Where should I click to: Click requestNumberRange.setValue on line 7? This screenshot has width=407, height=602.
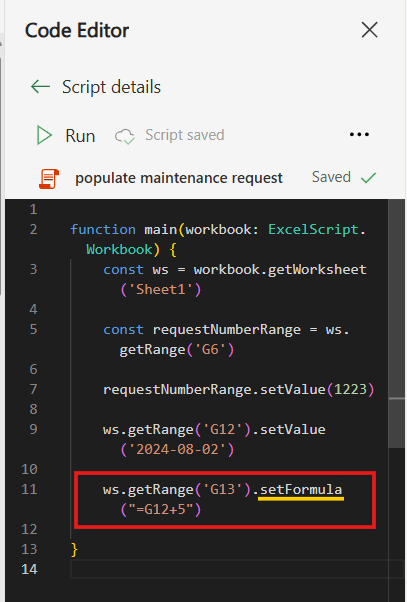point(214,390)
